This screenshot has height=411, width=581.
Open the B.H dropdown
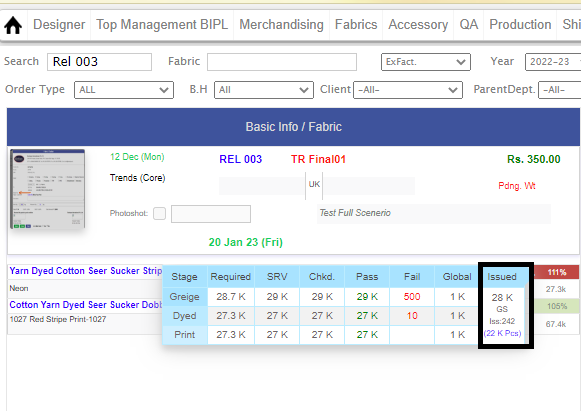(x=264, y=90)
